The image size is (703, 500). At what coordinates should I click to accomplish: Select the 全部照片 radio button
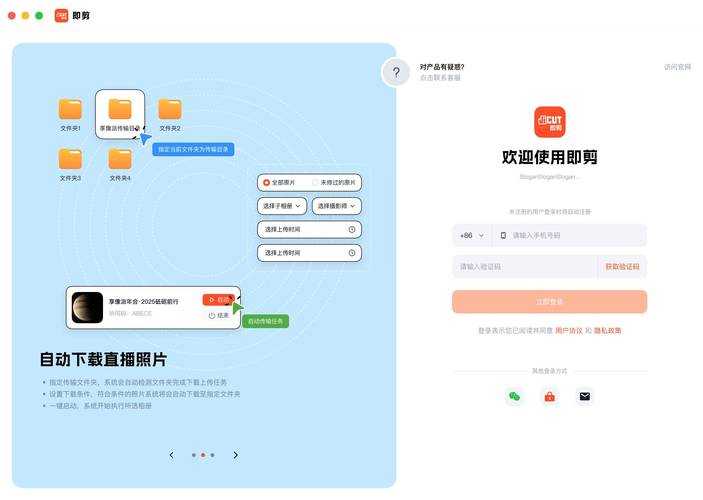coord(266,183)
